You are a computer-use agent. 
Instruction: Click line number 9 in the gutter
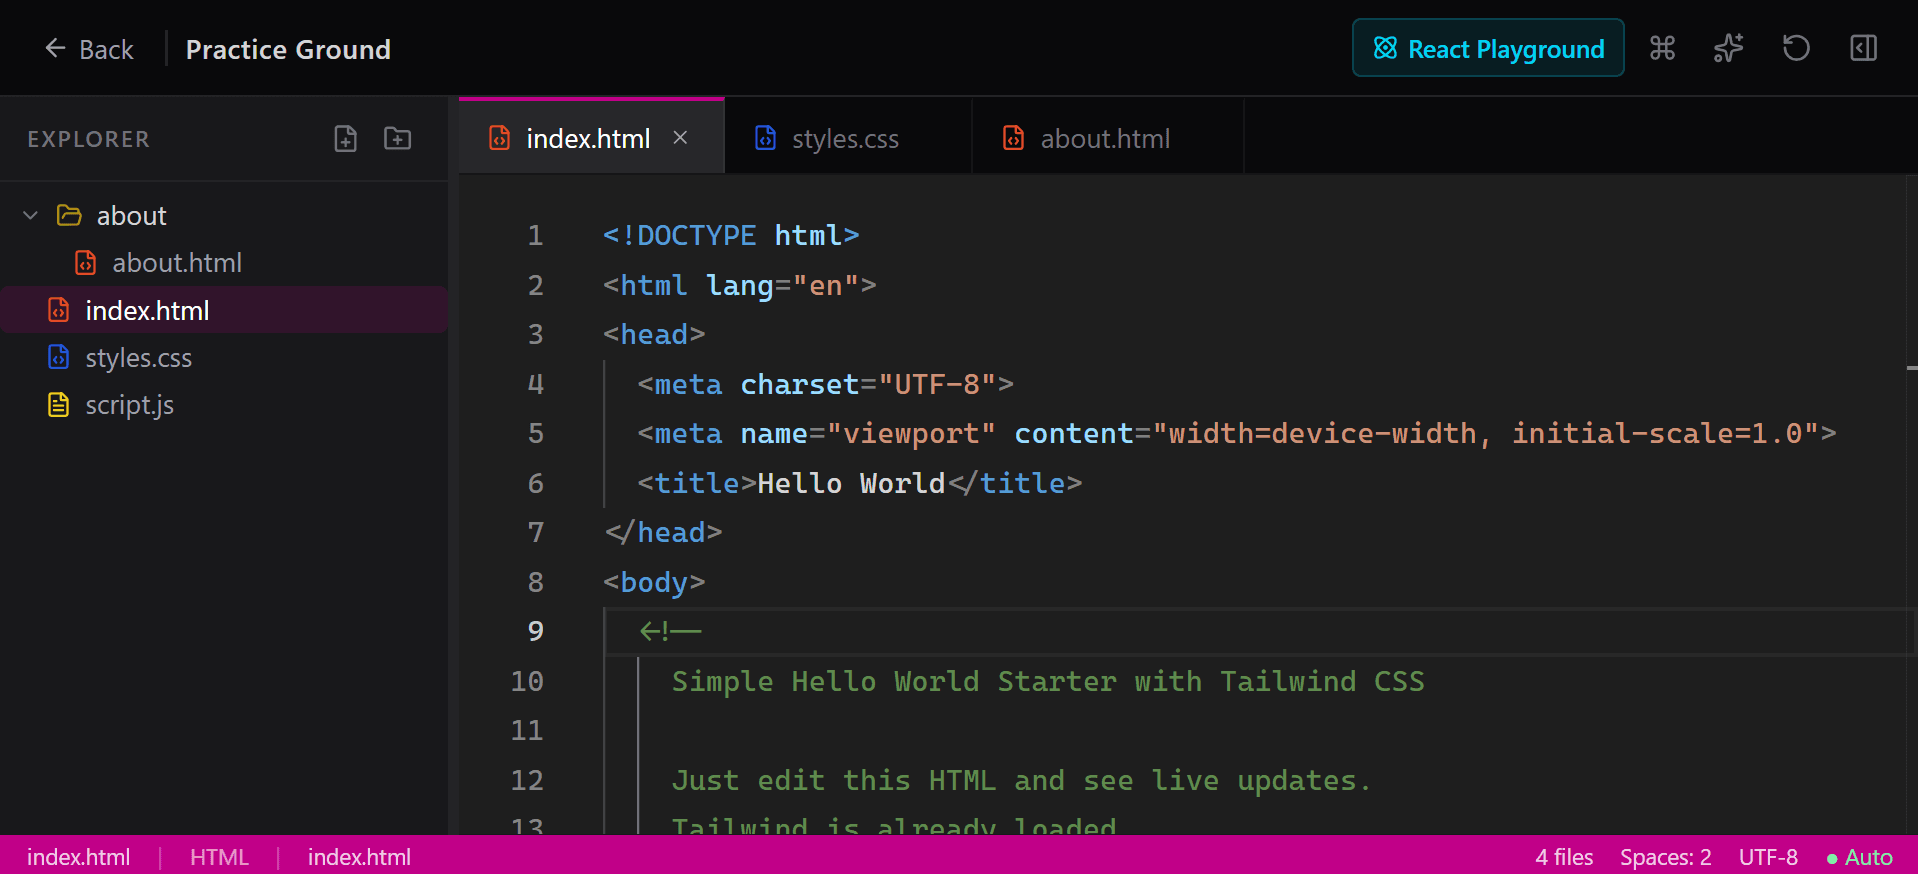pos(536,631)
